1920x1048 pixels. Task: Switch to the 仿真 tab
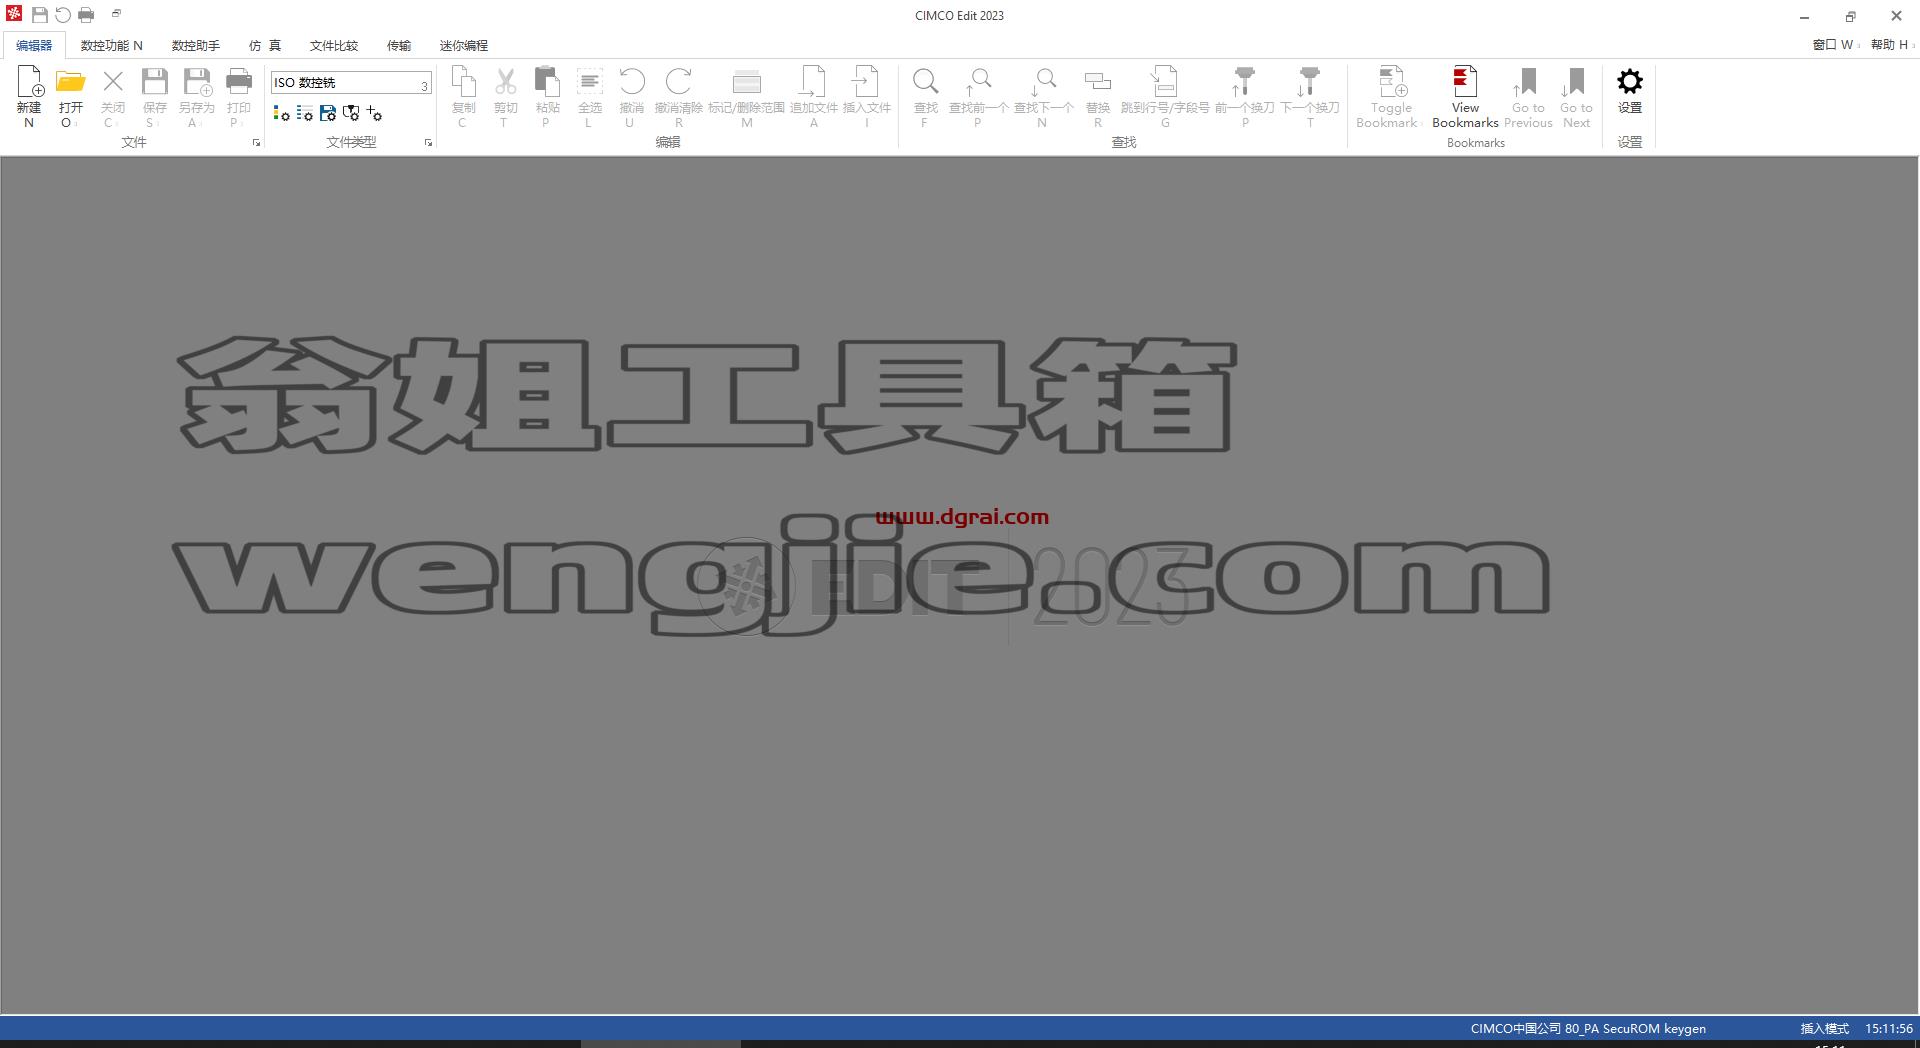[265, 46]
